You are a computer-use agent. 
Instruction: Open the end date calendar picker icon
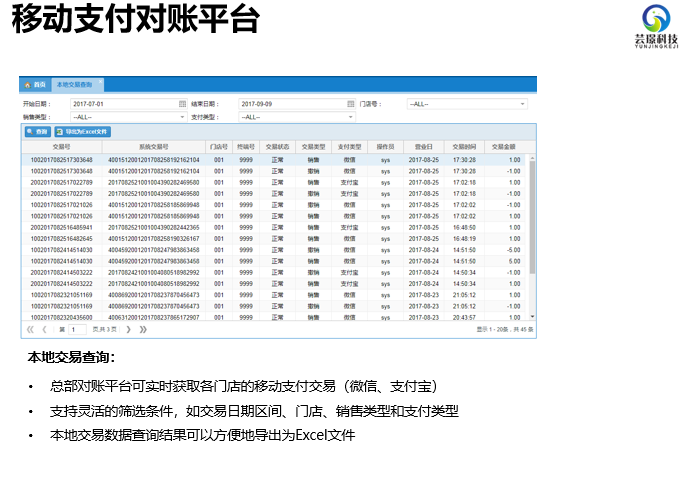pos(350,104)
